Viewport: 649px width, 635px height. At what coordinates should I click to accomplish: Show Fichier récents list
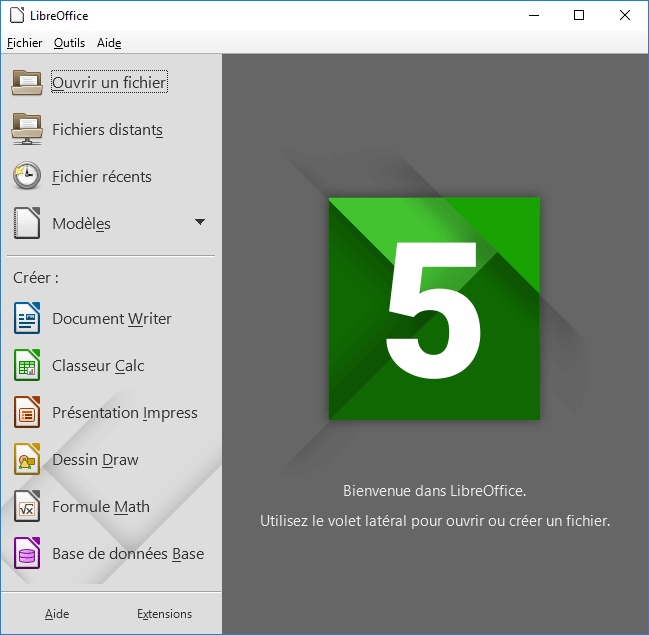pos(102,177)
